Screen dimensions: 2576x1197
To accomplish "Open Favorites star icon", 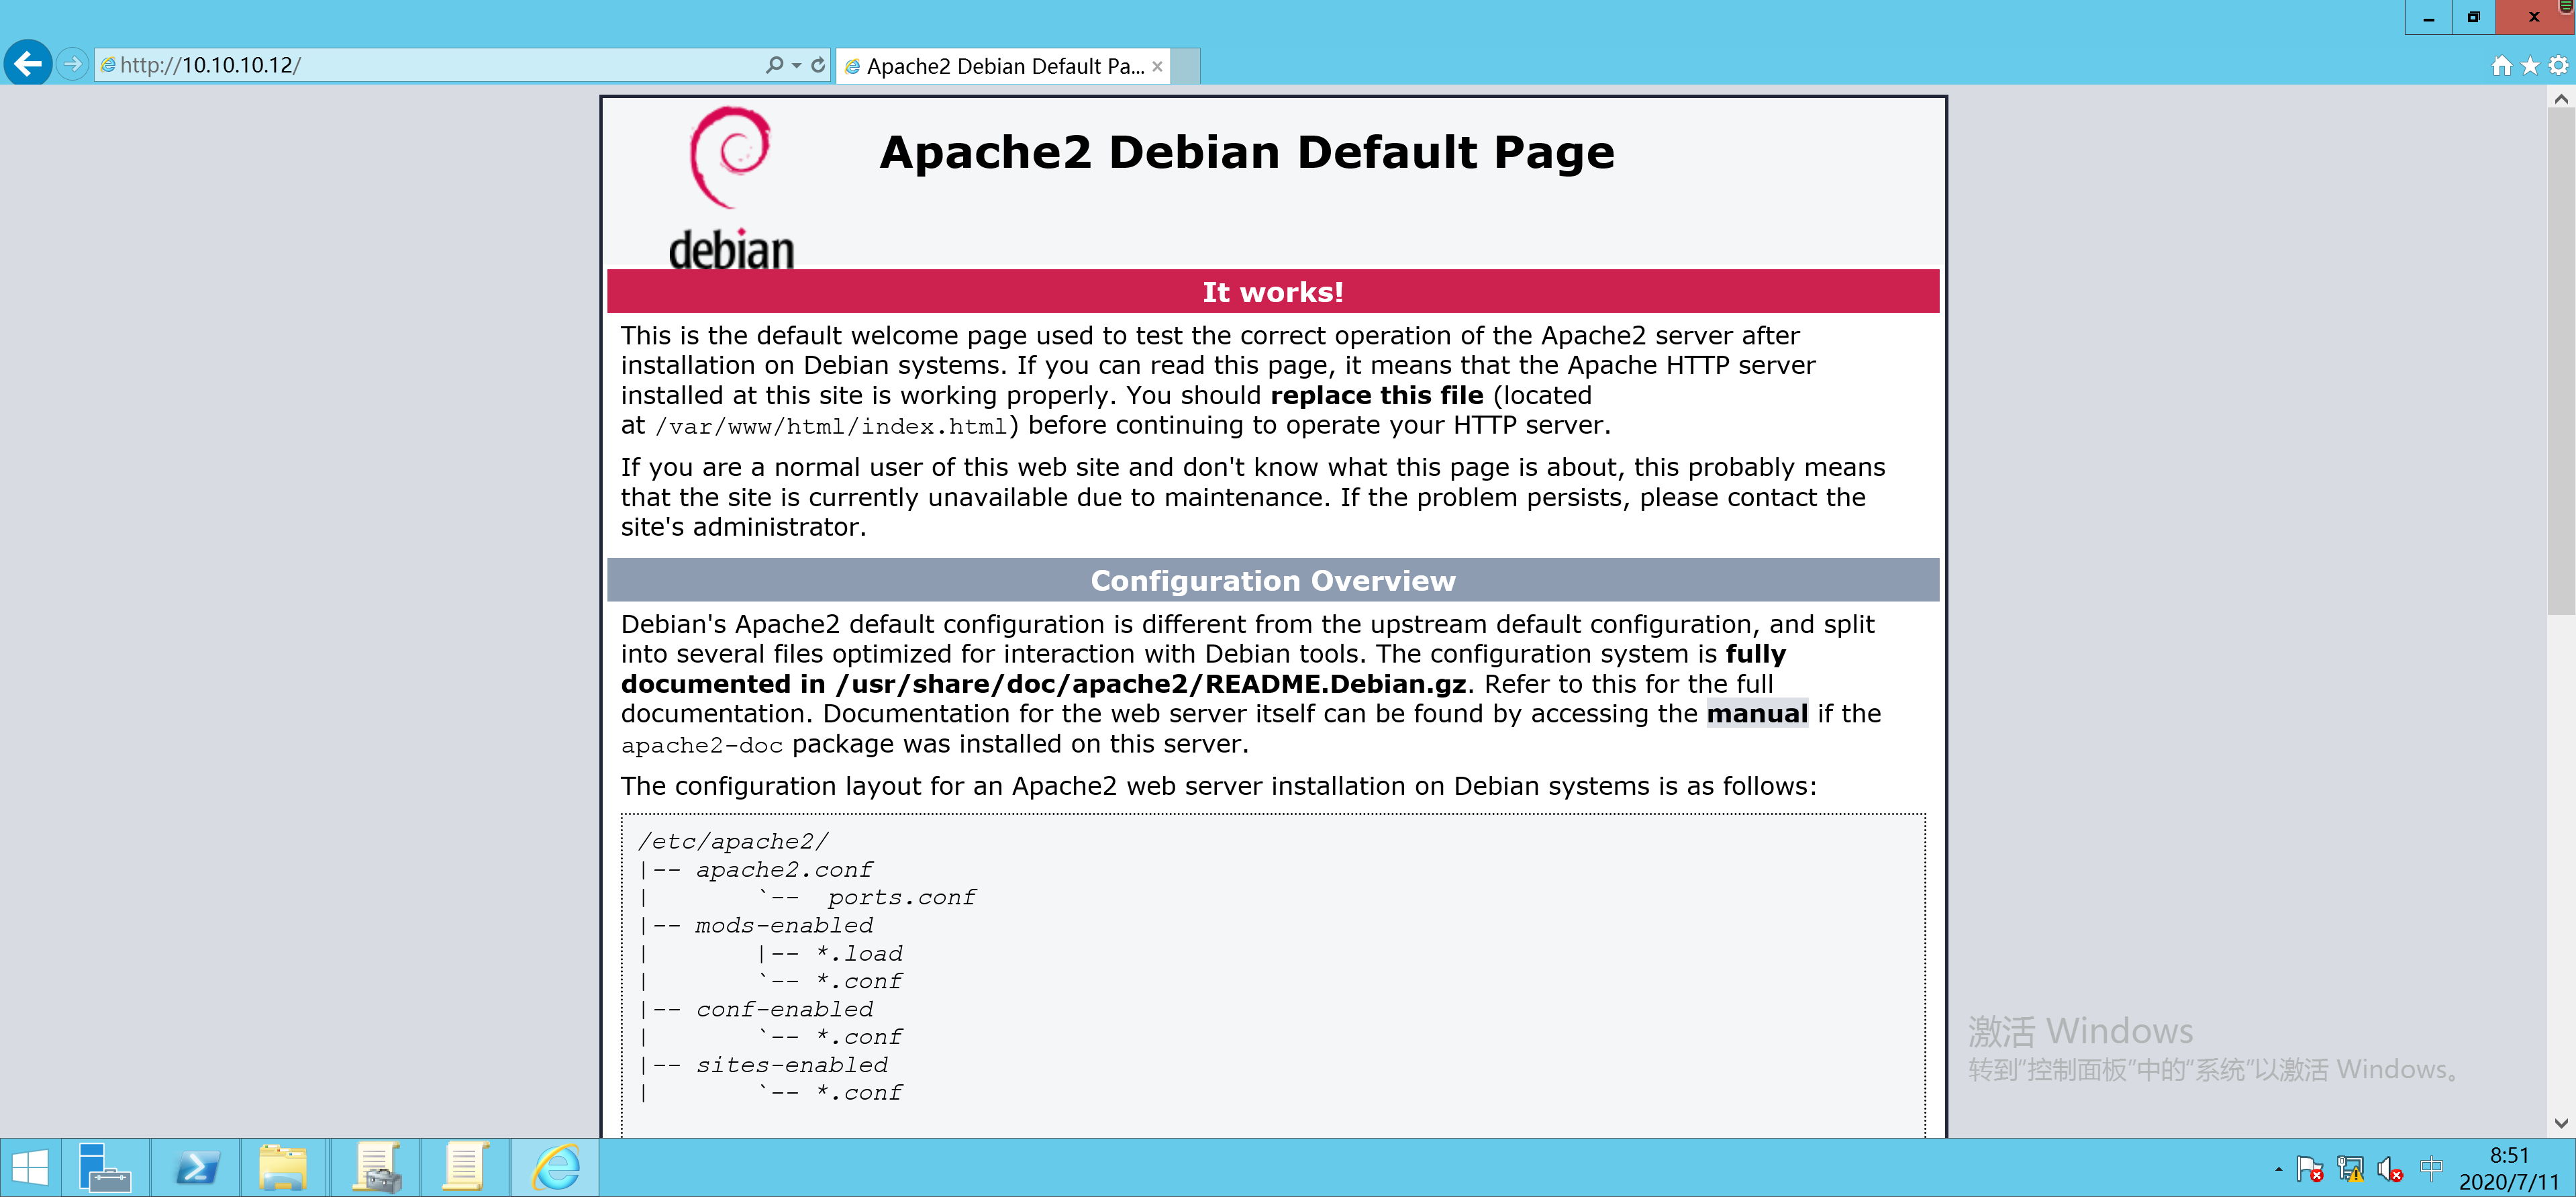I will [2530, 66].
